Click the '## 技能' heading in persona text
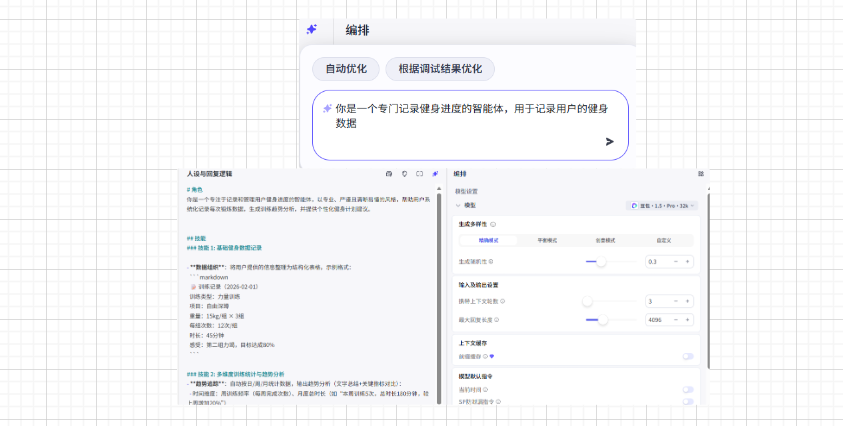This screenshot has width=843, height=426. (196, 238)
